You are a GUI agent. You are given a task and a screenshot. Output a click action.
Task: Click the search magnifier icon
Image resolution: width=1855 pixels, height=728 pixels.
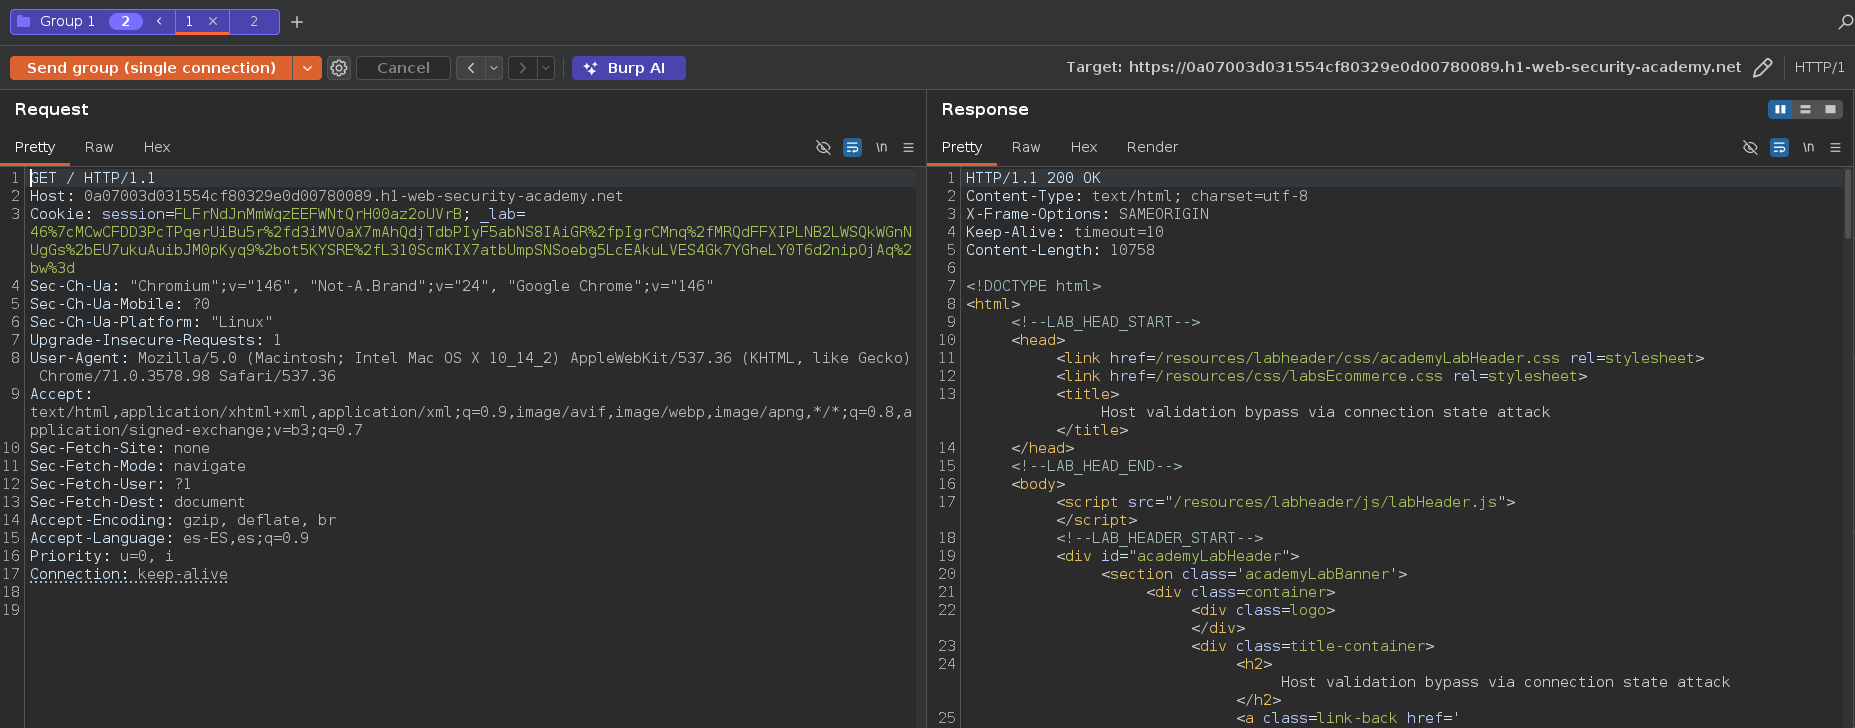coord(1845,21)
